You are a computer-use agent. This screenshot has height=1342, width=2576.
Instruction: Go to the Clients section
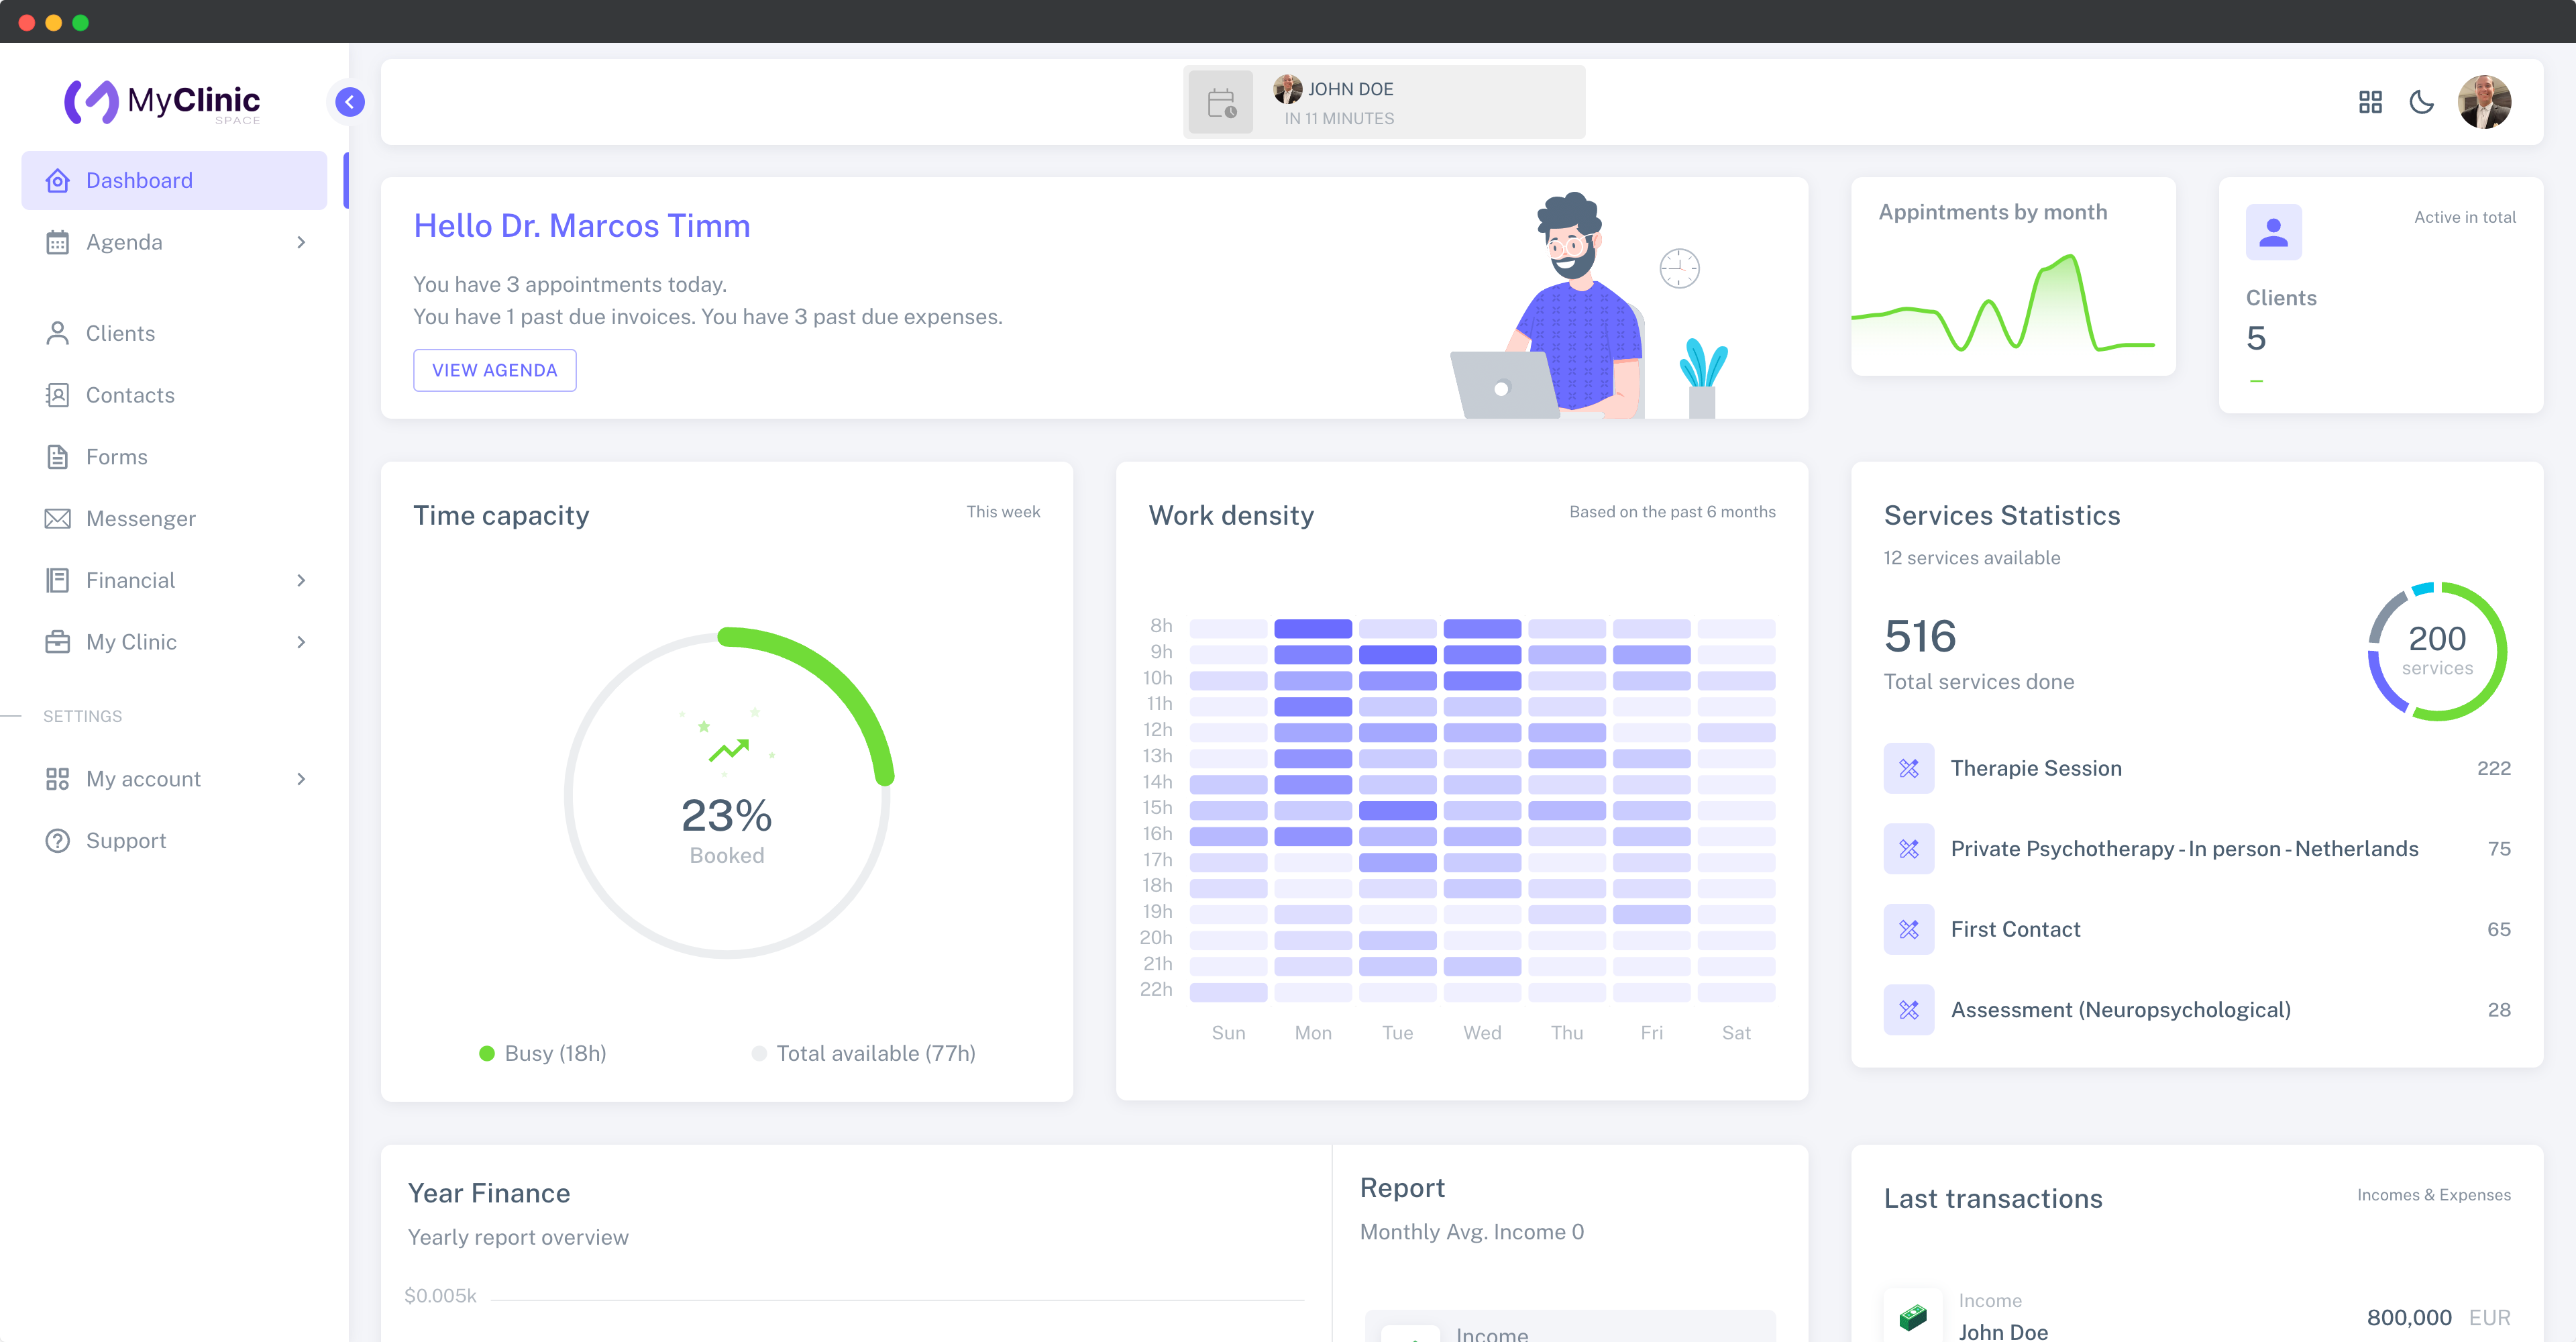tap(120, 333)
